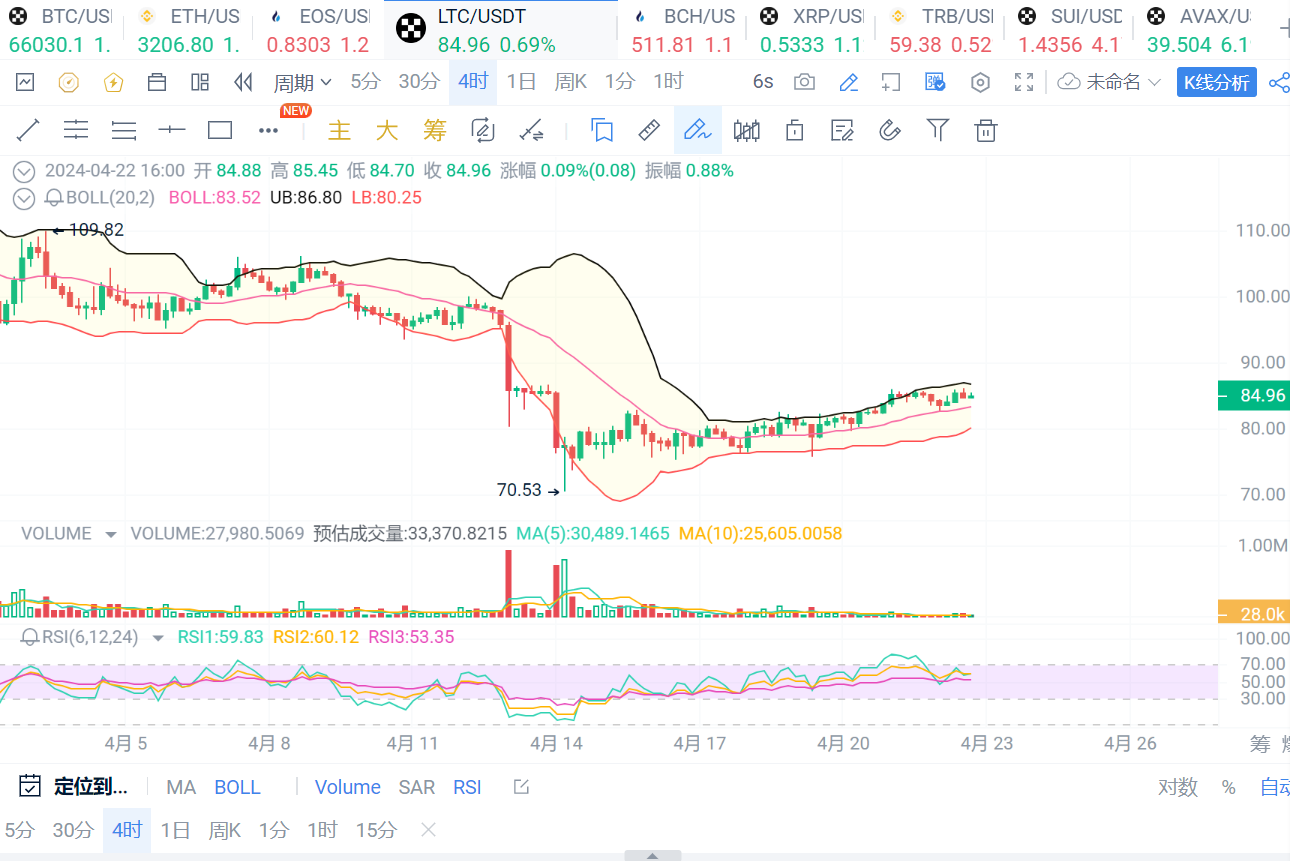Viewport: 1290px width, 861px height.
Task: Click the diagonal line with arrows icon
Action: pos(531,130)
